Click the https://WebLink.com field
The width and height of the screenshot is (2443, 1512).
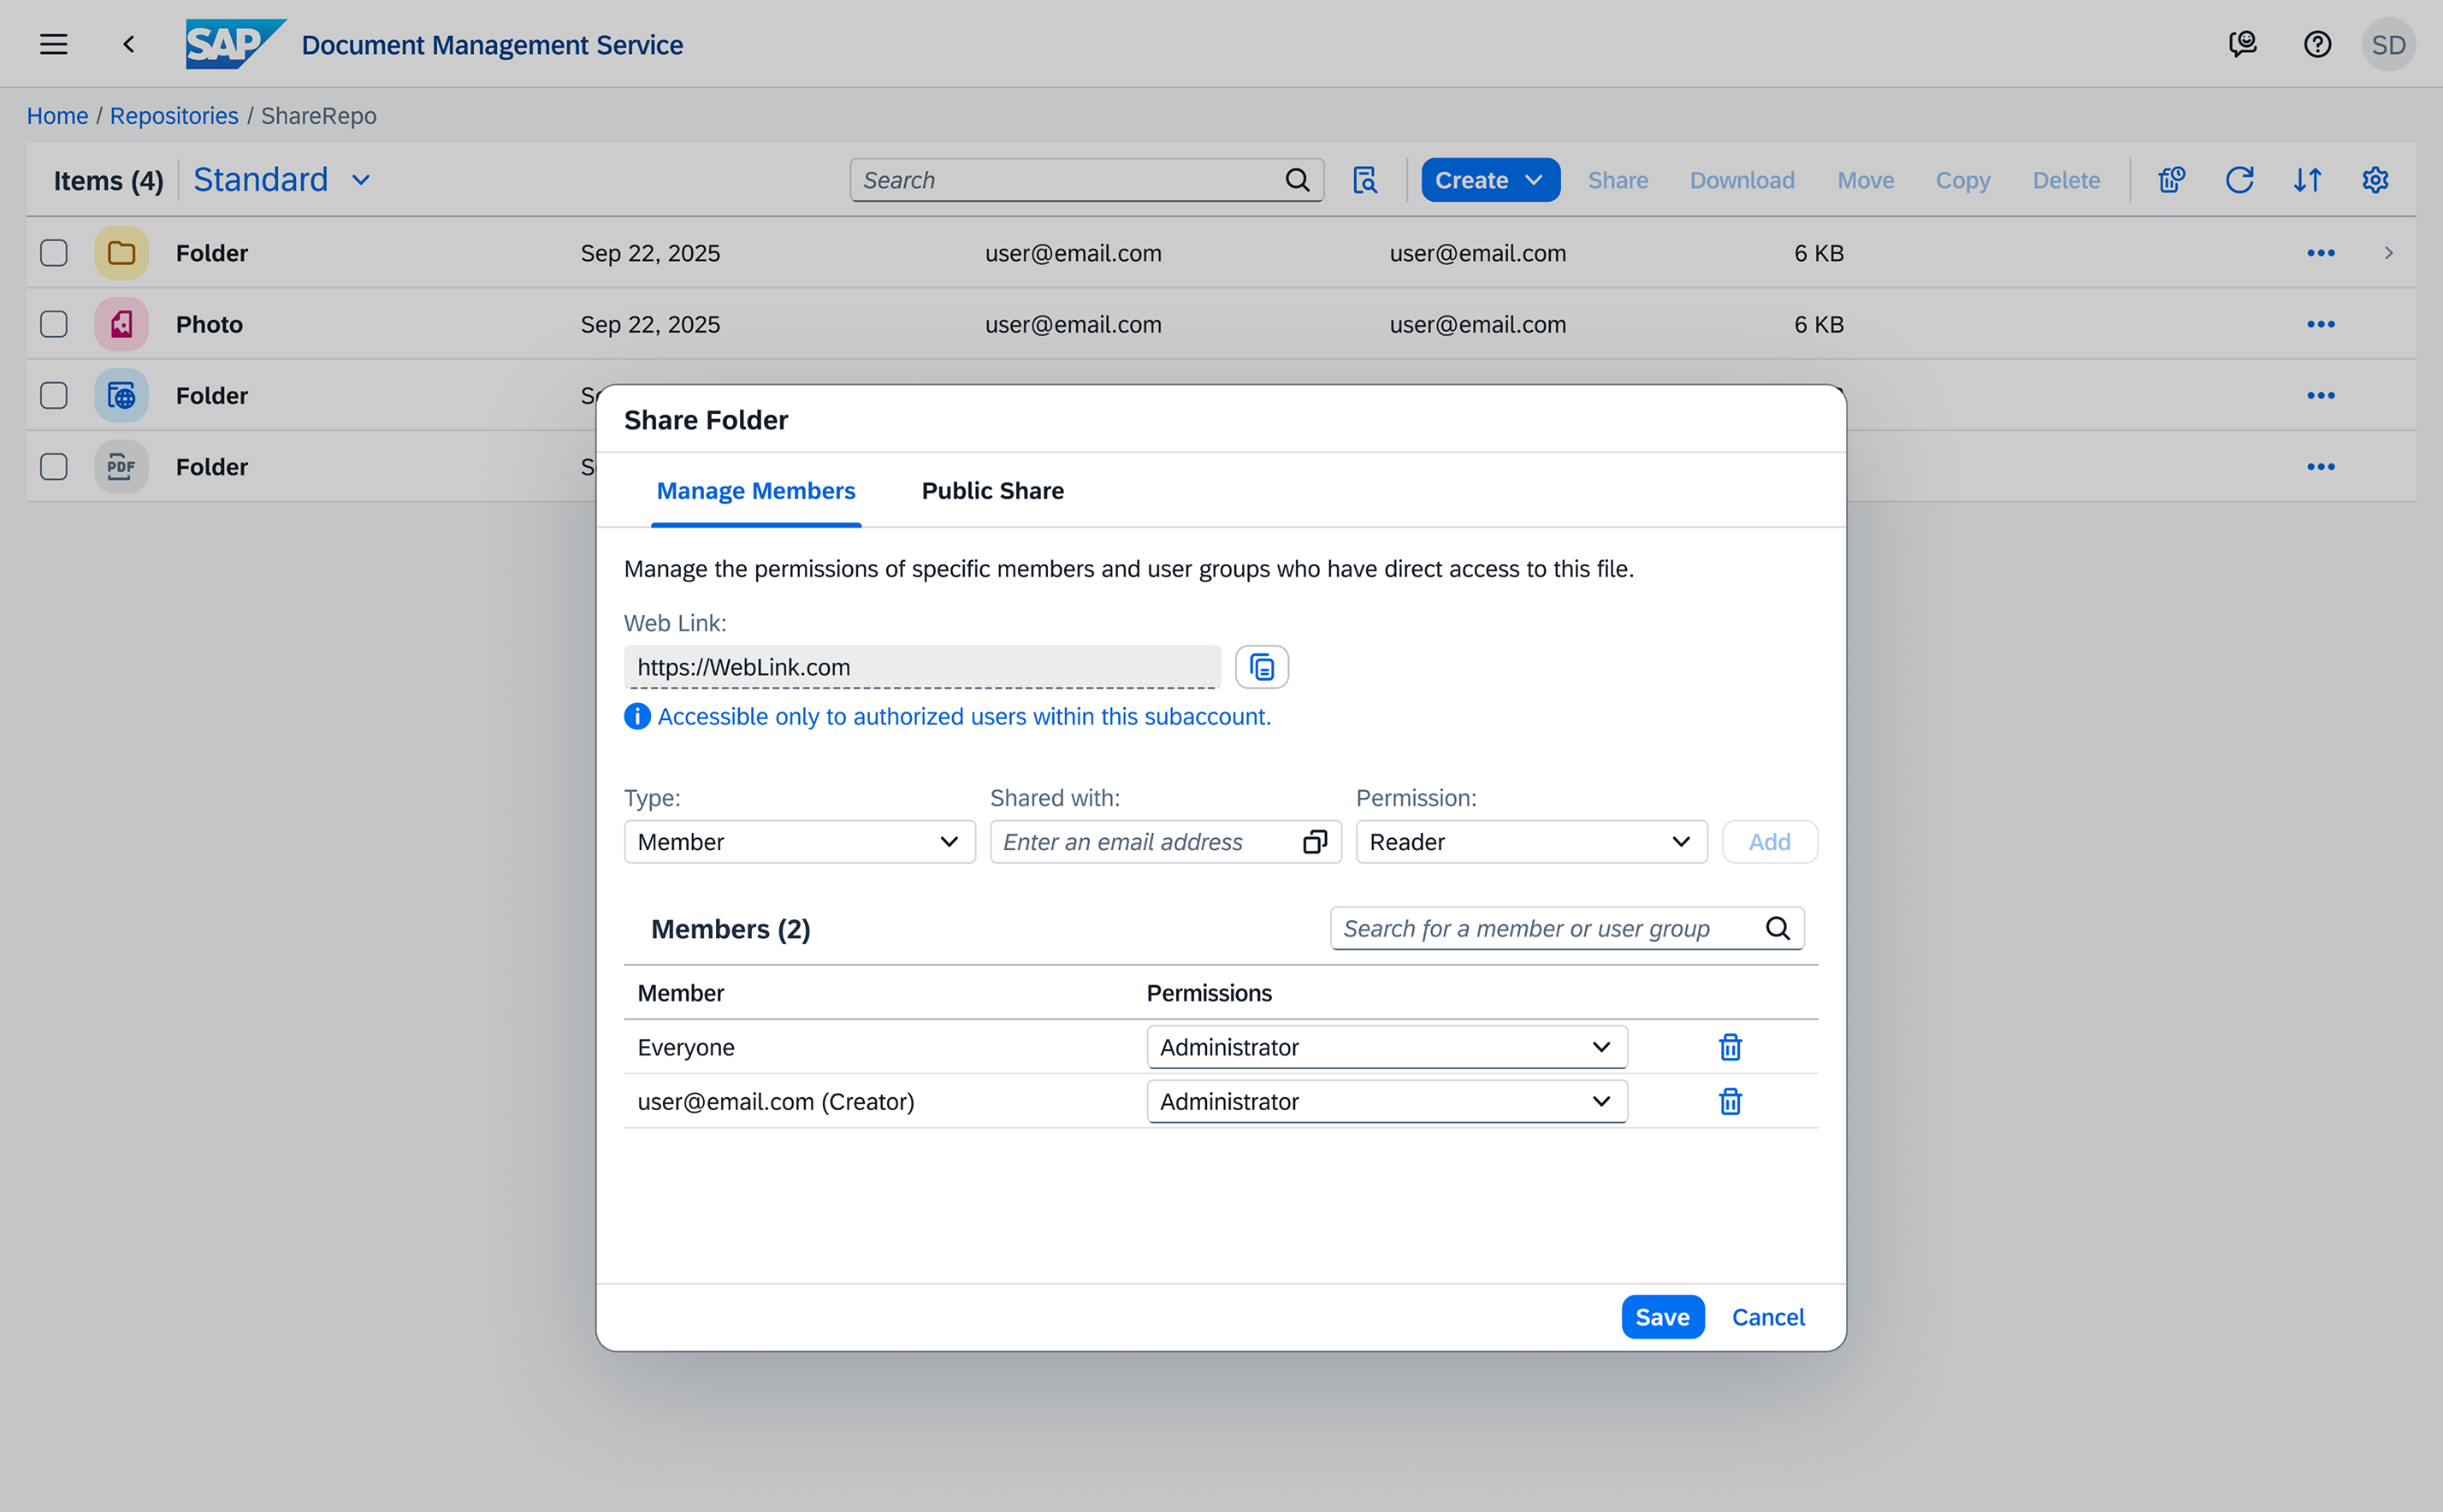click(922, 667)
